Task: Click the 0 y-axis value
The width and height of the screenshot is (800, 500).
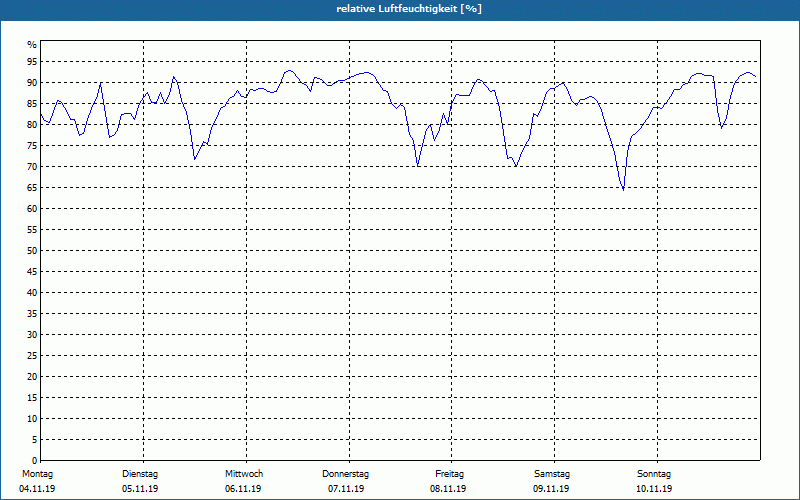Action: [34, 460]
